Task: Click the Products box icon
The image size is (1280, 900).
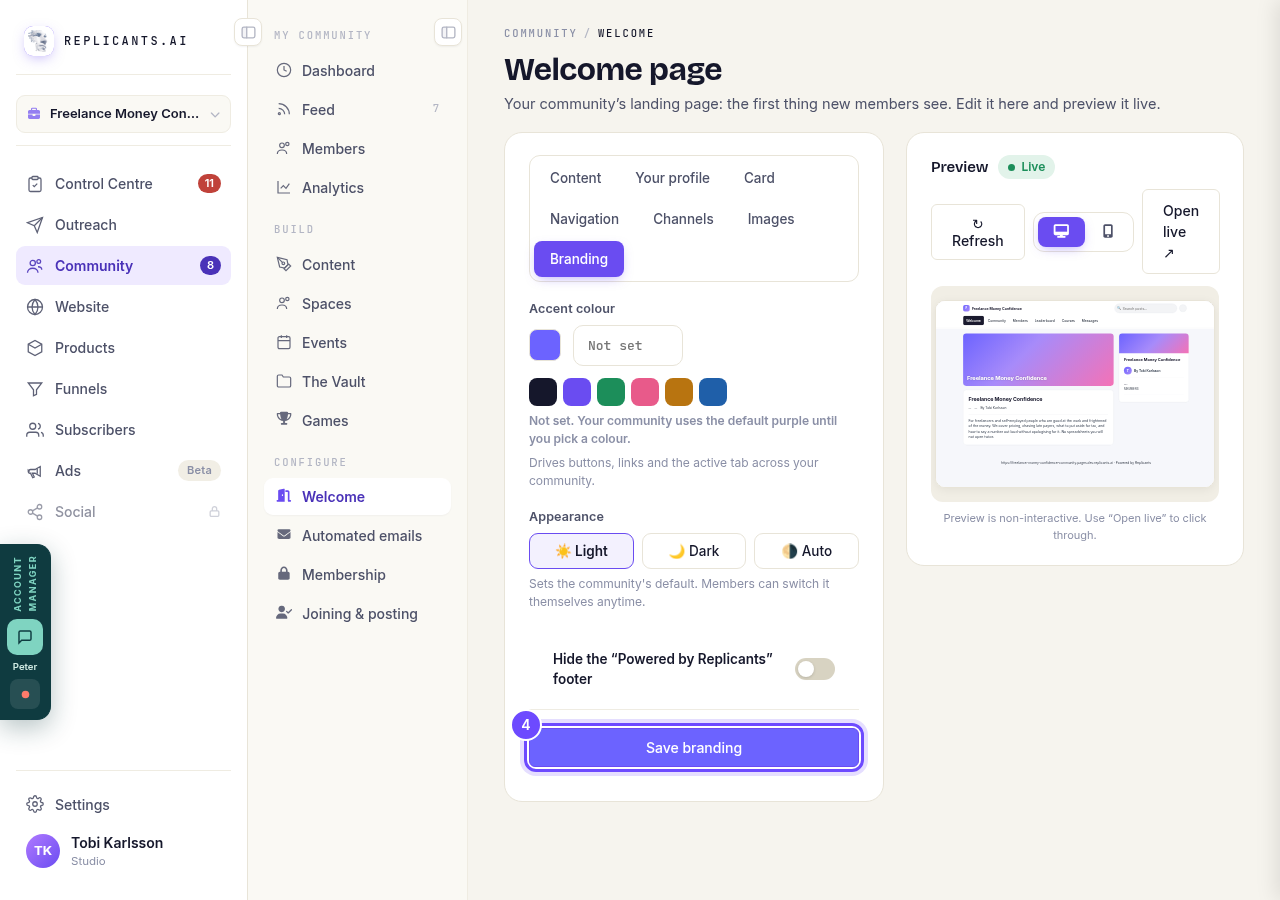Action: pos(35,348)
